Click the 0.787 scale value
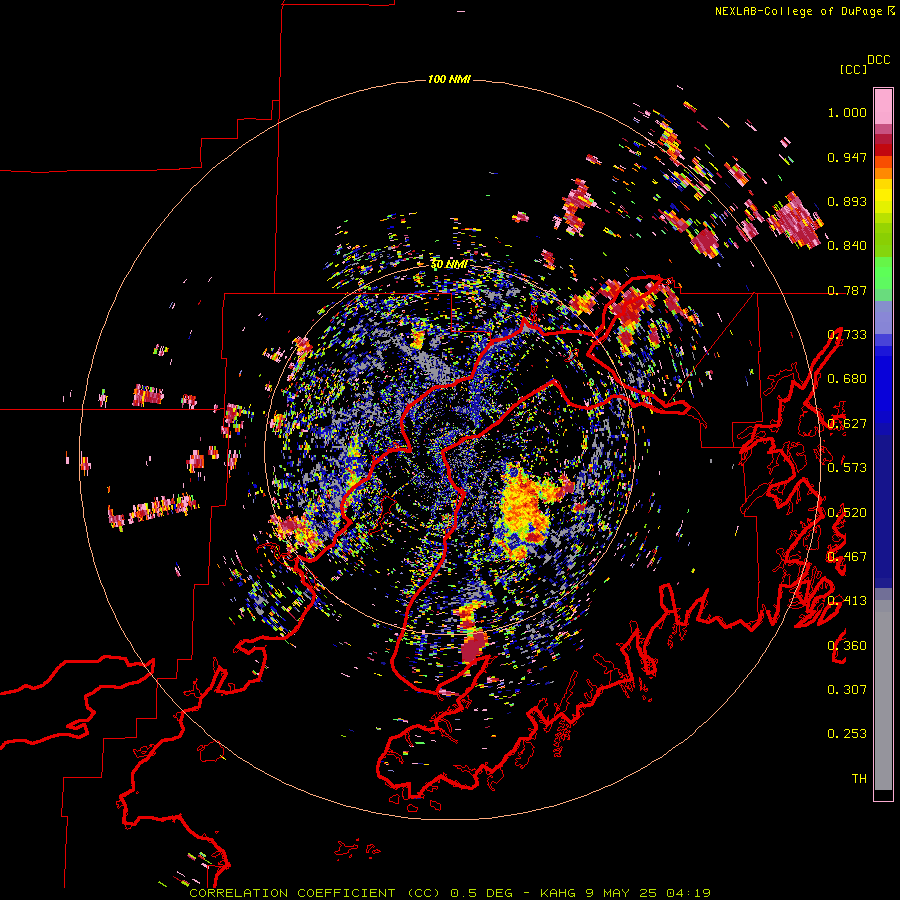900x900 pixels. (847, 290)
